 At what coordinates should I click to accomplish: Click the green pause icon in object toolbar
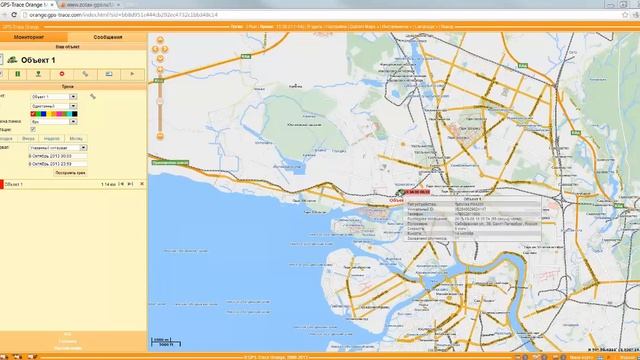(x=18, y=74)
